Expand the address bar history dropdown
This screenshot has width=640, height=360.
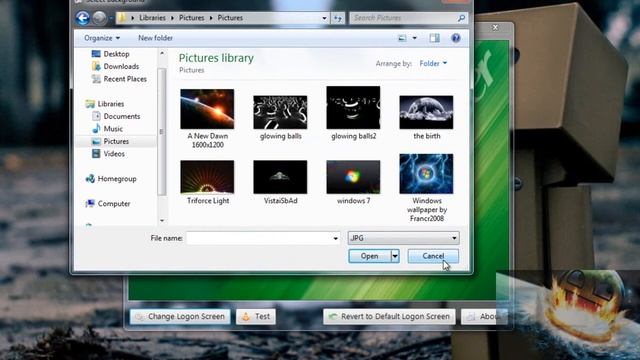click(x=324, y=18)
